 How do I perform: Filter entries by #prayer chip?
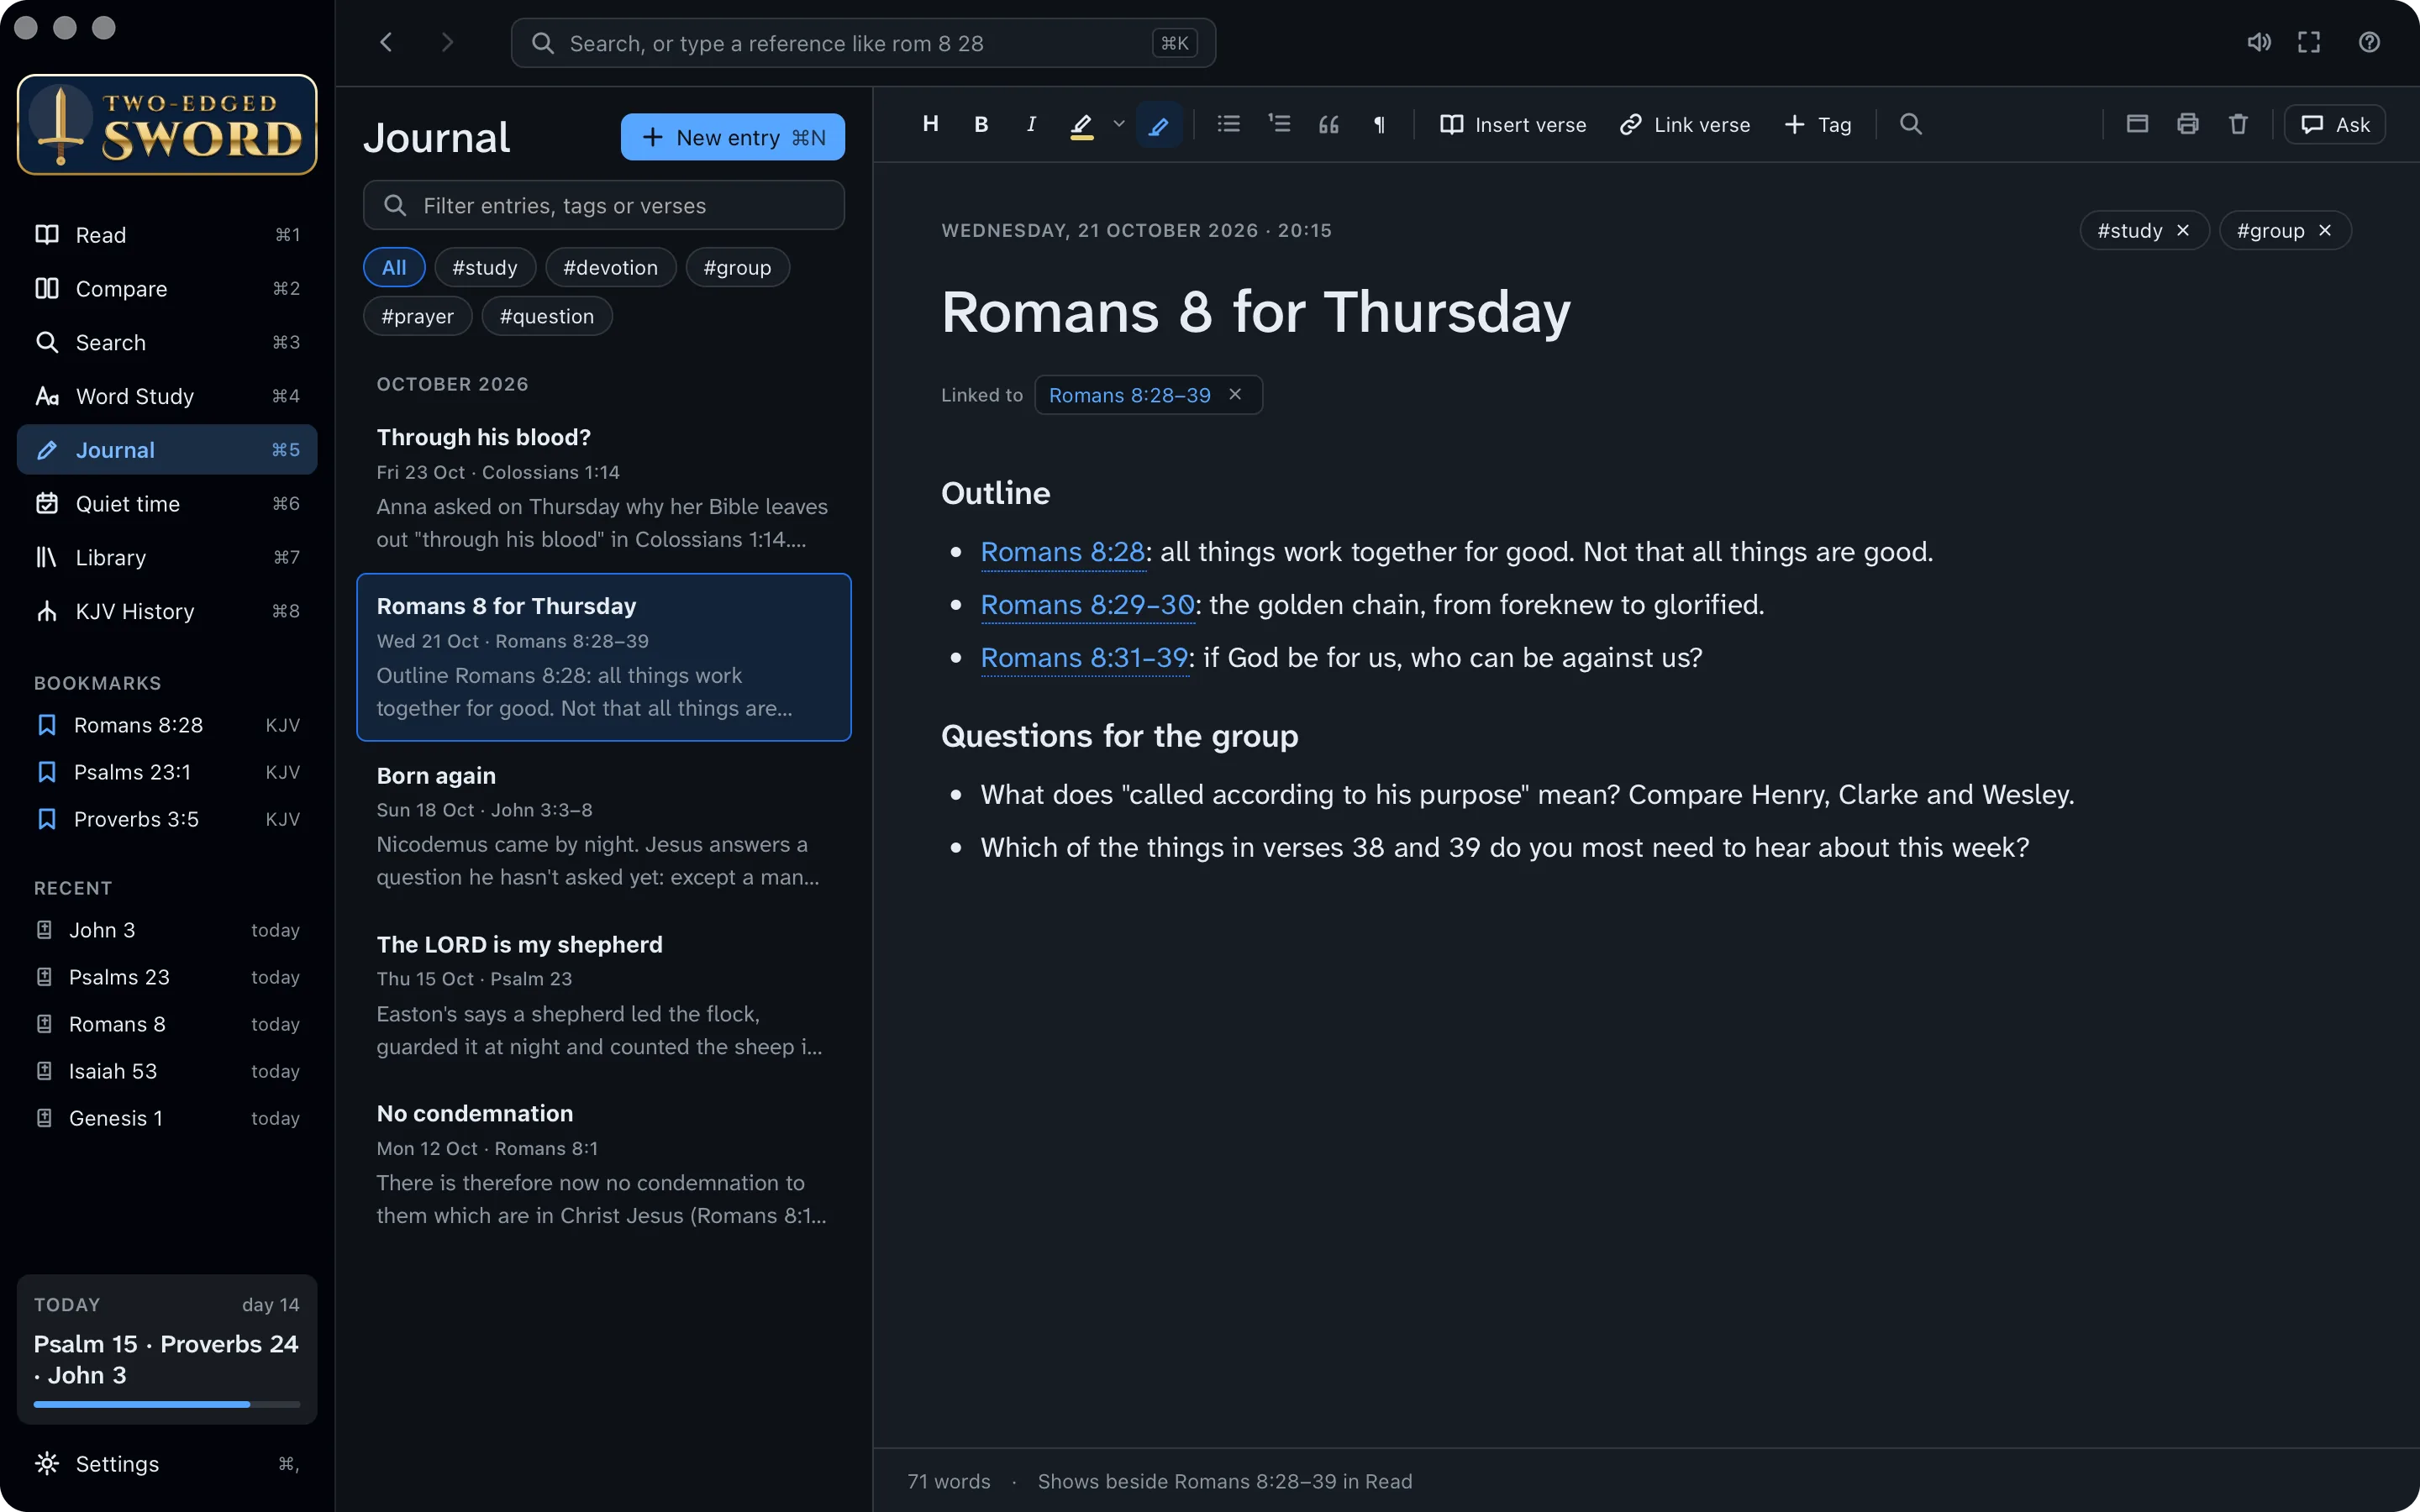[417, 316]
